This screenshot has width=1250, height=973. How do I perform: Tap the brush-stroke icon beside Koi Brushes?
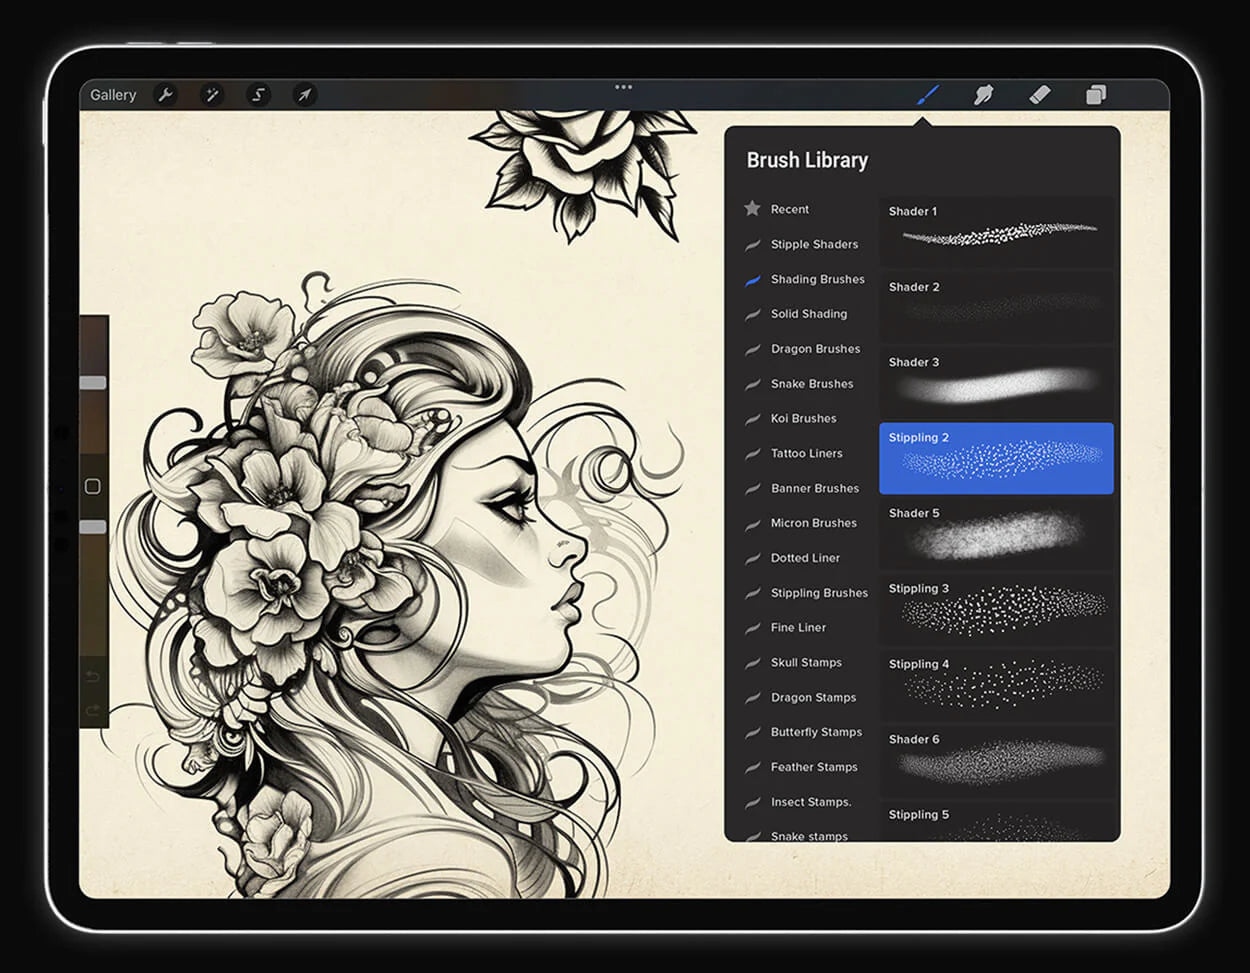point(752,419)
